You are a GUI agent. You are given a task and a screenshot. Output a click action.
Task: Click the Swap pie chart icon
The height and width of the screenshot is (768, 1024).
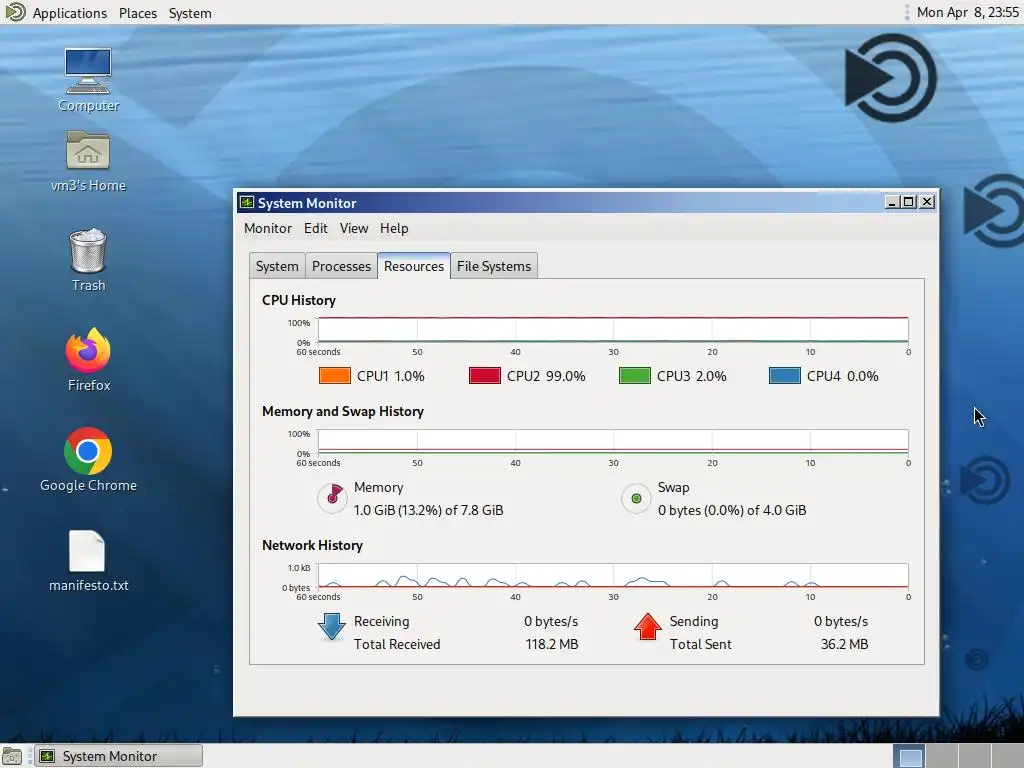pos(636,498)
